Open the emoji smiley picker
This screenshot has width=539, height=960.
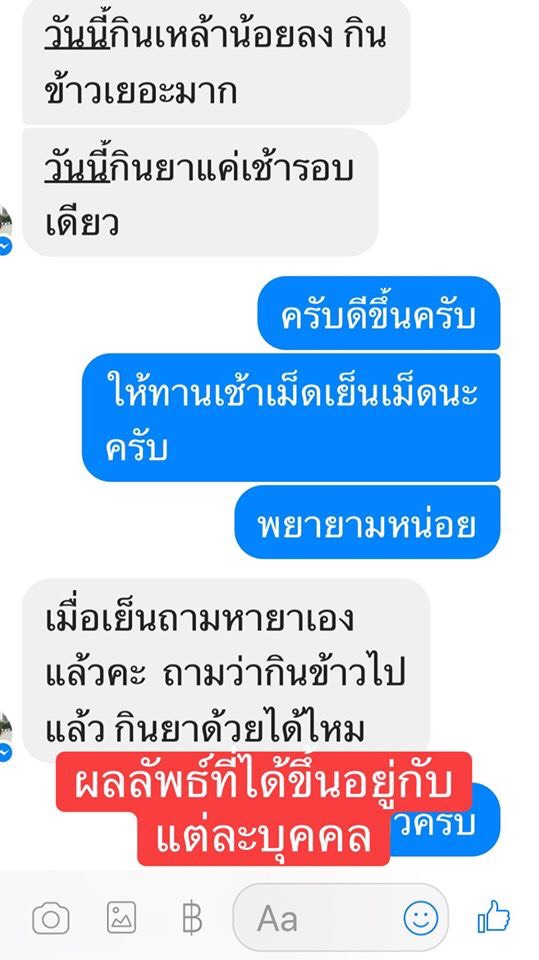coord(421,918)
